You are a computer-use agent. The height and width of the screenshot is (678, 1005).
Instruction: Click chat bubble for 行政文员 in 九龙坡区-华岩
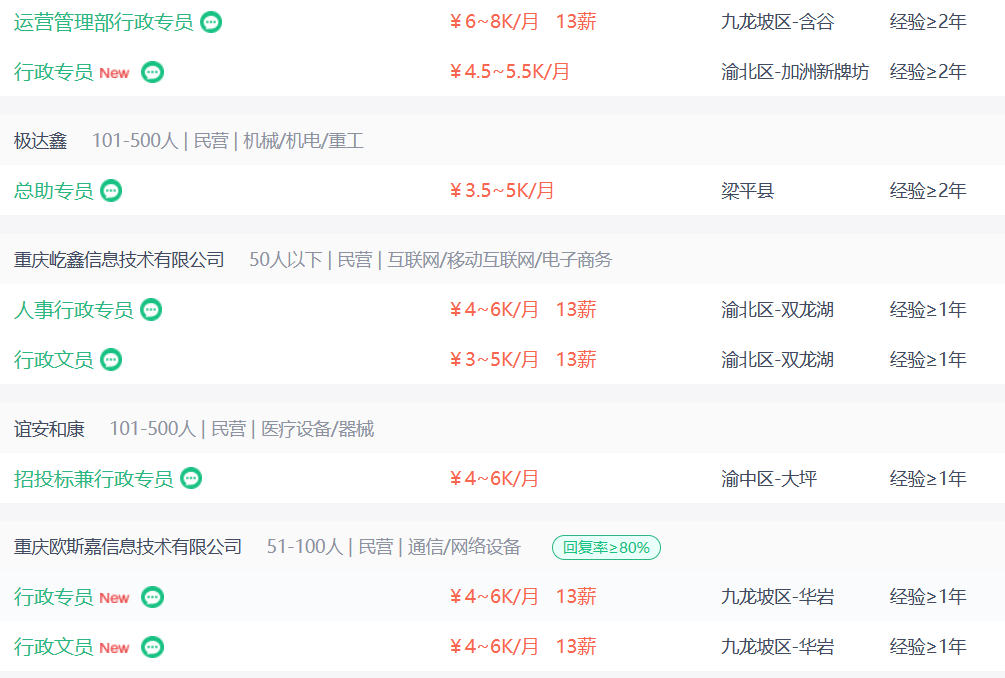coord(153,647)
